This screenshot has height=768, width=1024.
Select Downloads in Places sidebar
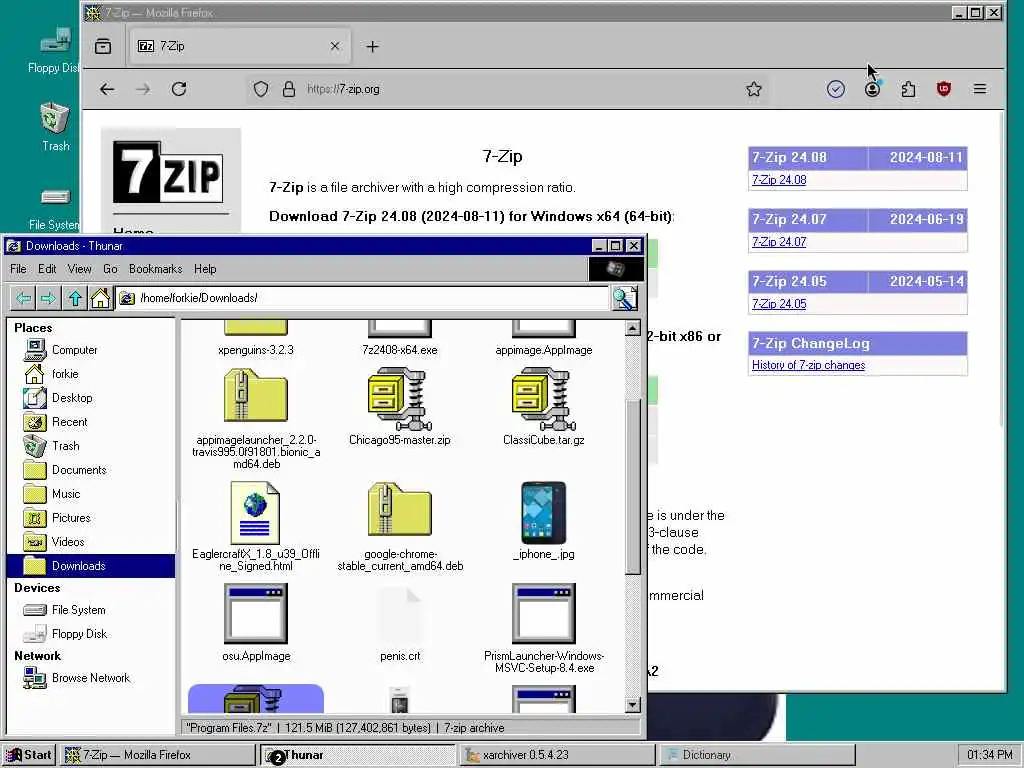[x=91, y=566]
